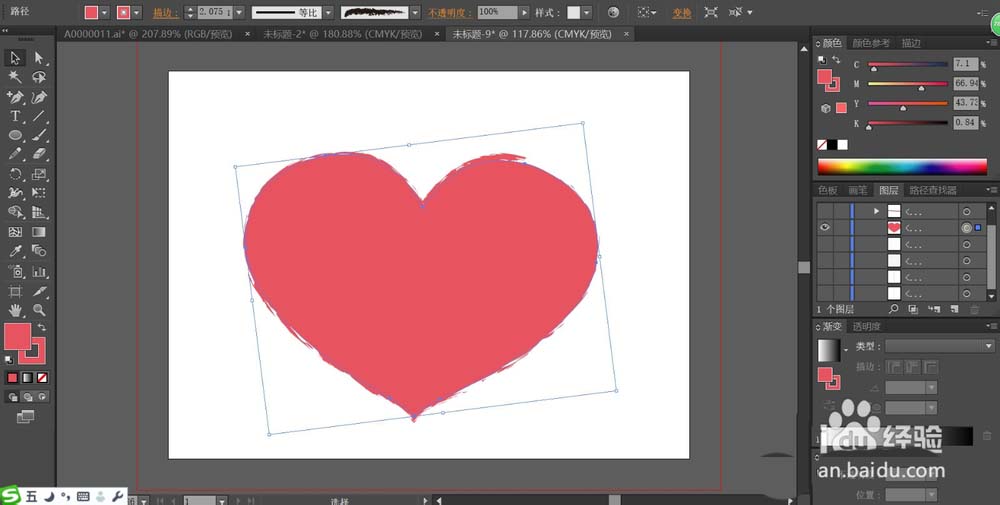Open the gradient 类型 type dropdown

pyautogui.click(x=939, y=346)
